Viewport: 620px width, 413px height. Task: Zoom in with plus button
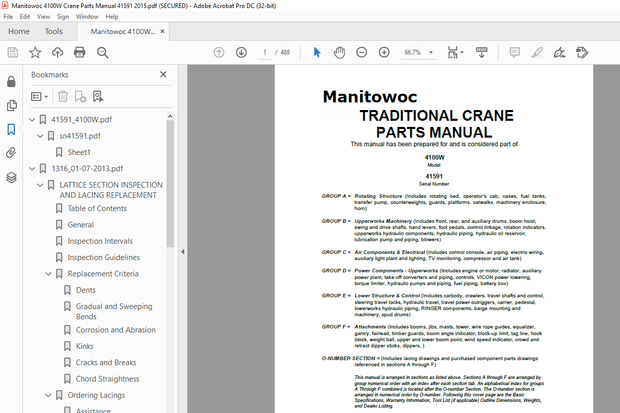384,52
